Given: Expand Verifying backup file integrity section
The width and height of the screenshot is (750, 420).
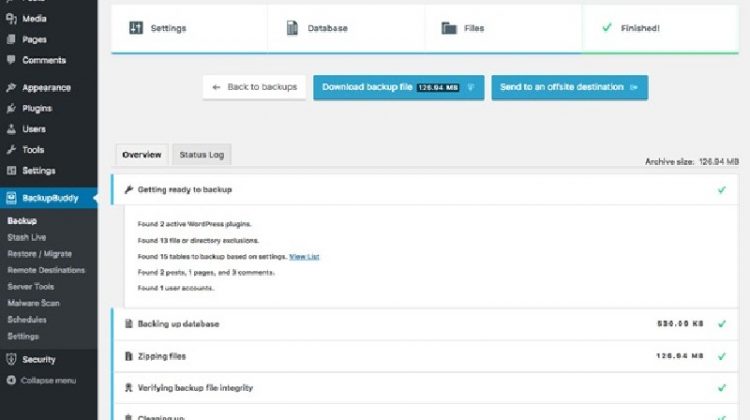Looking at the screenshot, I should [x=425, y=388].
